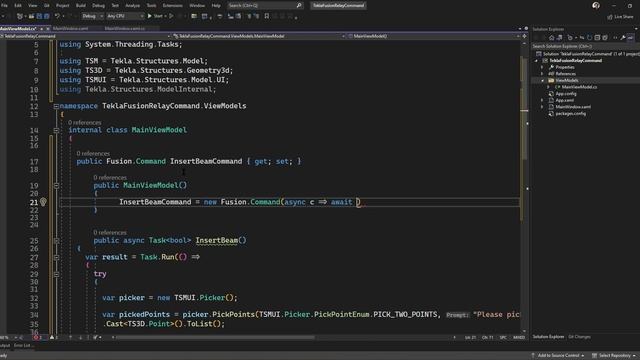Select MainViewModel.cs in Solution Explorer

(579, 87)
